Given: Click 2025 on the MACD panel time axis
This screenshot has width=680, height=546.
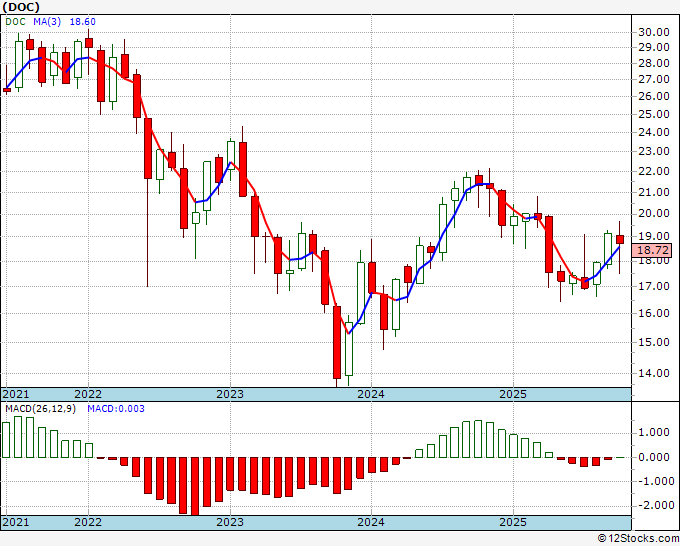Looking at the screenshot, I should (513, 522).
